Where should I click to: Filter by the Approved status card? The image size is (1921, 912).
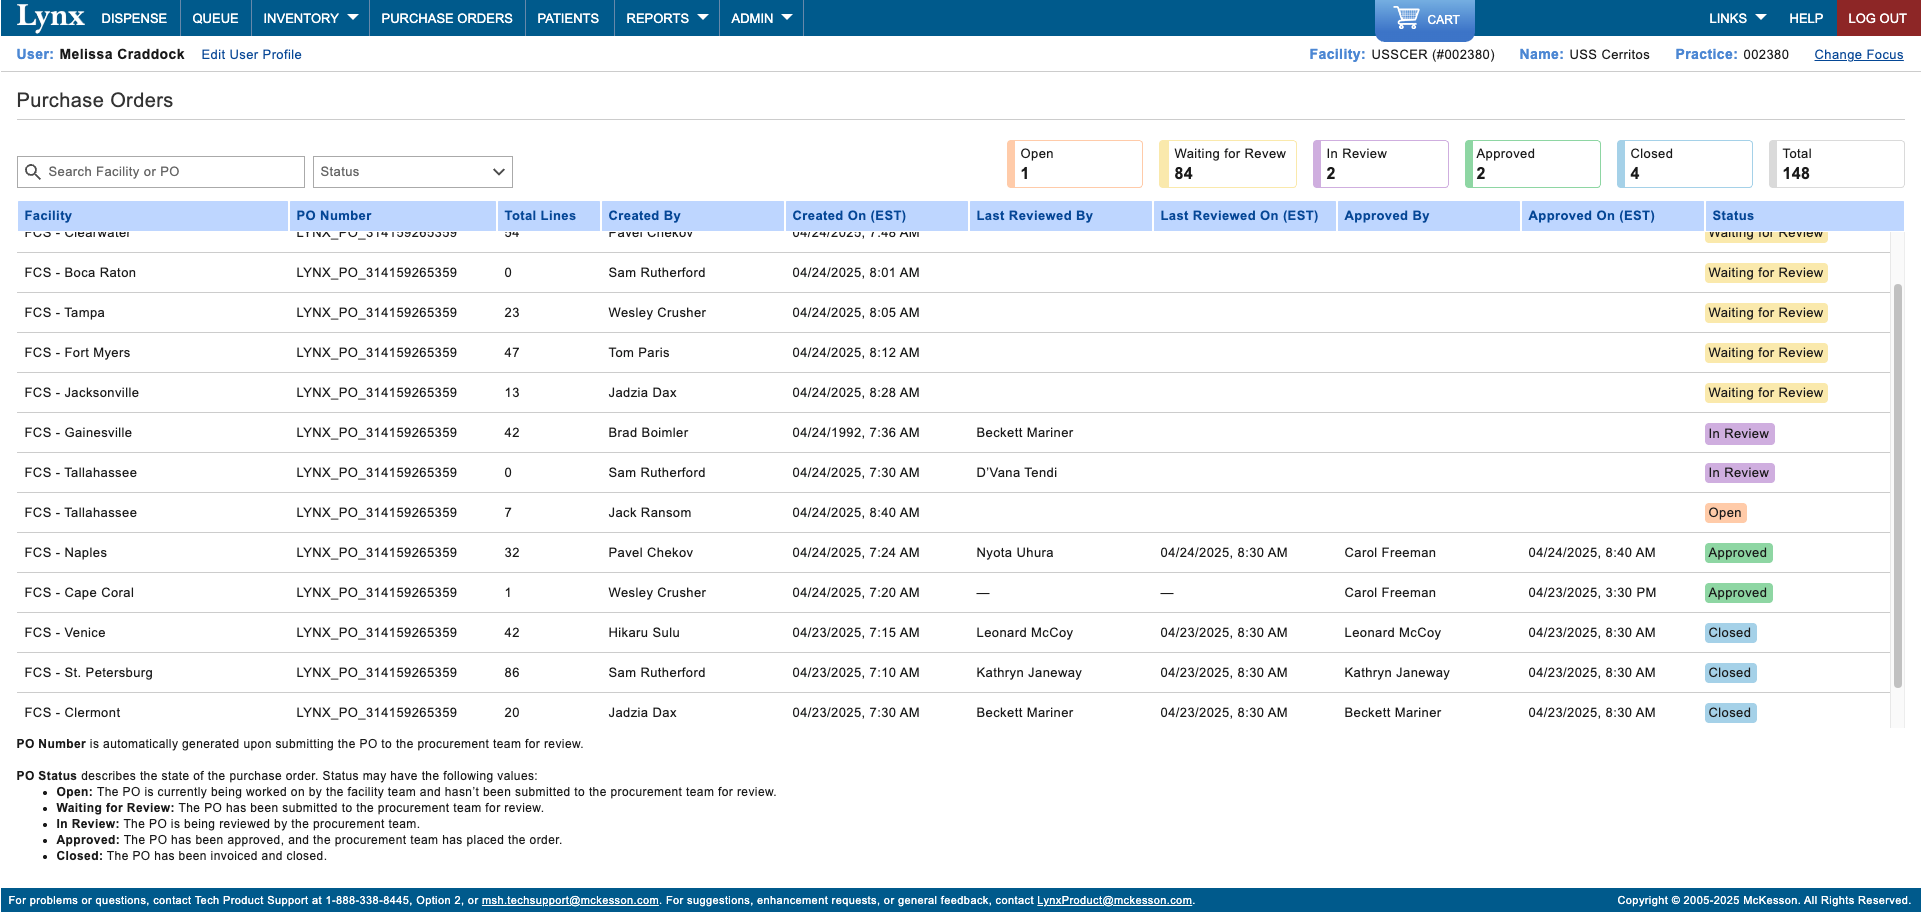1533,164
